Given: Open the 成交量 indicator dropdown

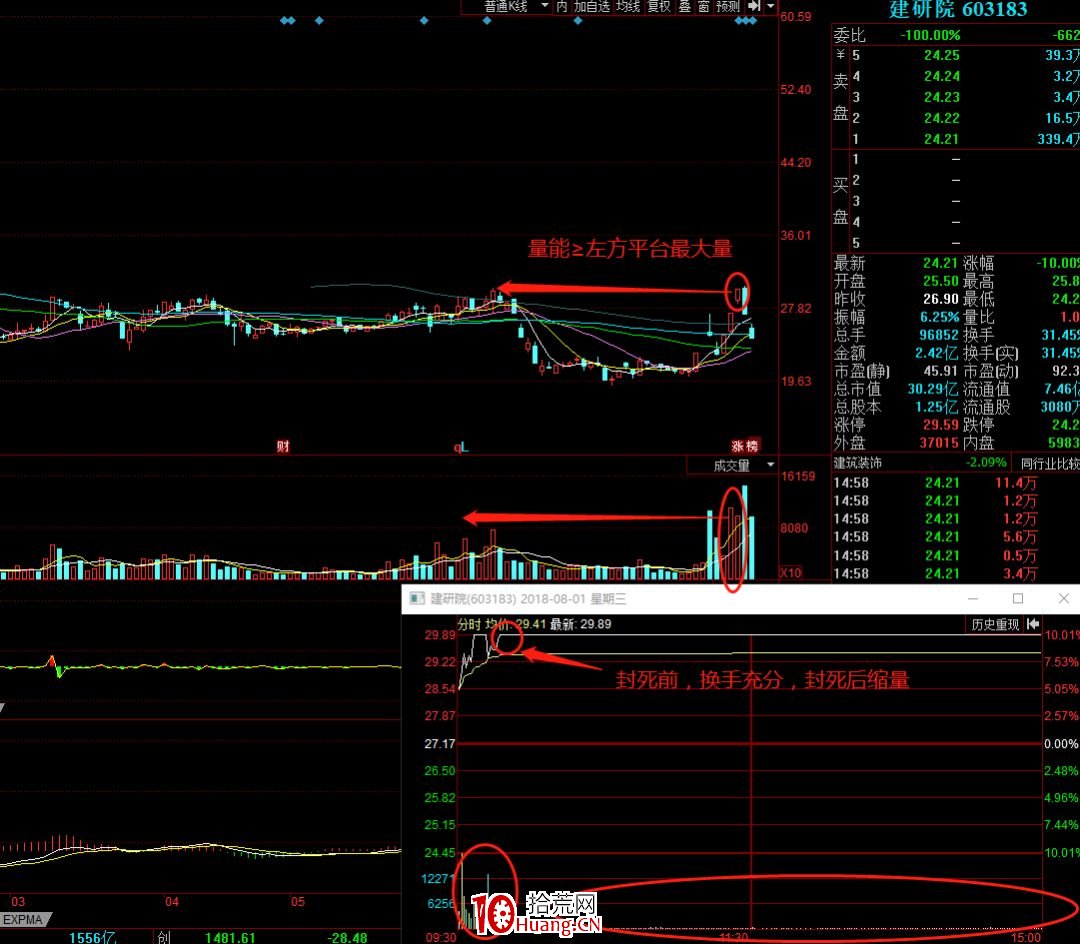Looking at the screenshot, I should click(x=731, y=465).
